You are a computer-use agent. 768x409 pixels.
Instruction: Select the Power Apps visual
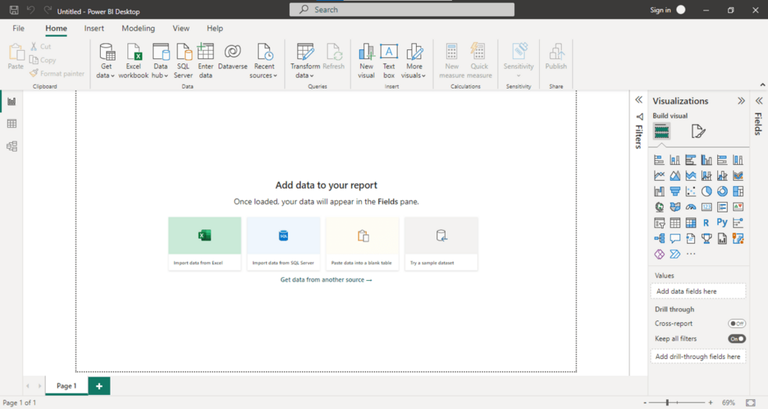click(x=659, y=254)
